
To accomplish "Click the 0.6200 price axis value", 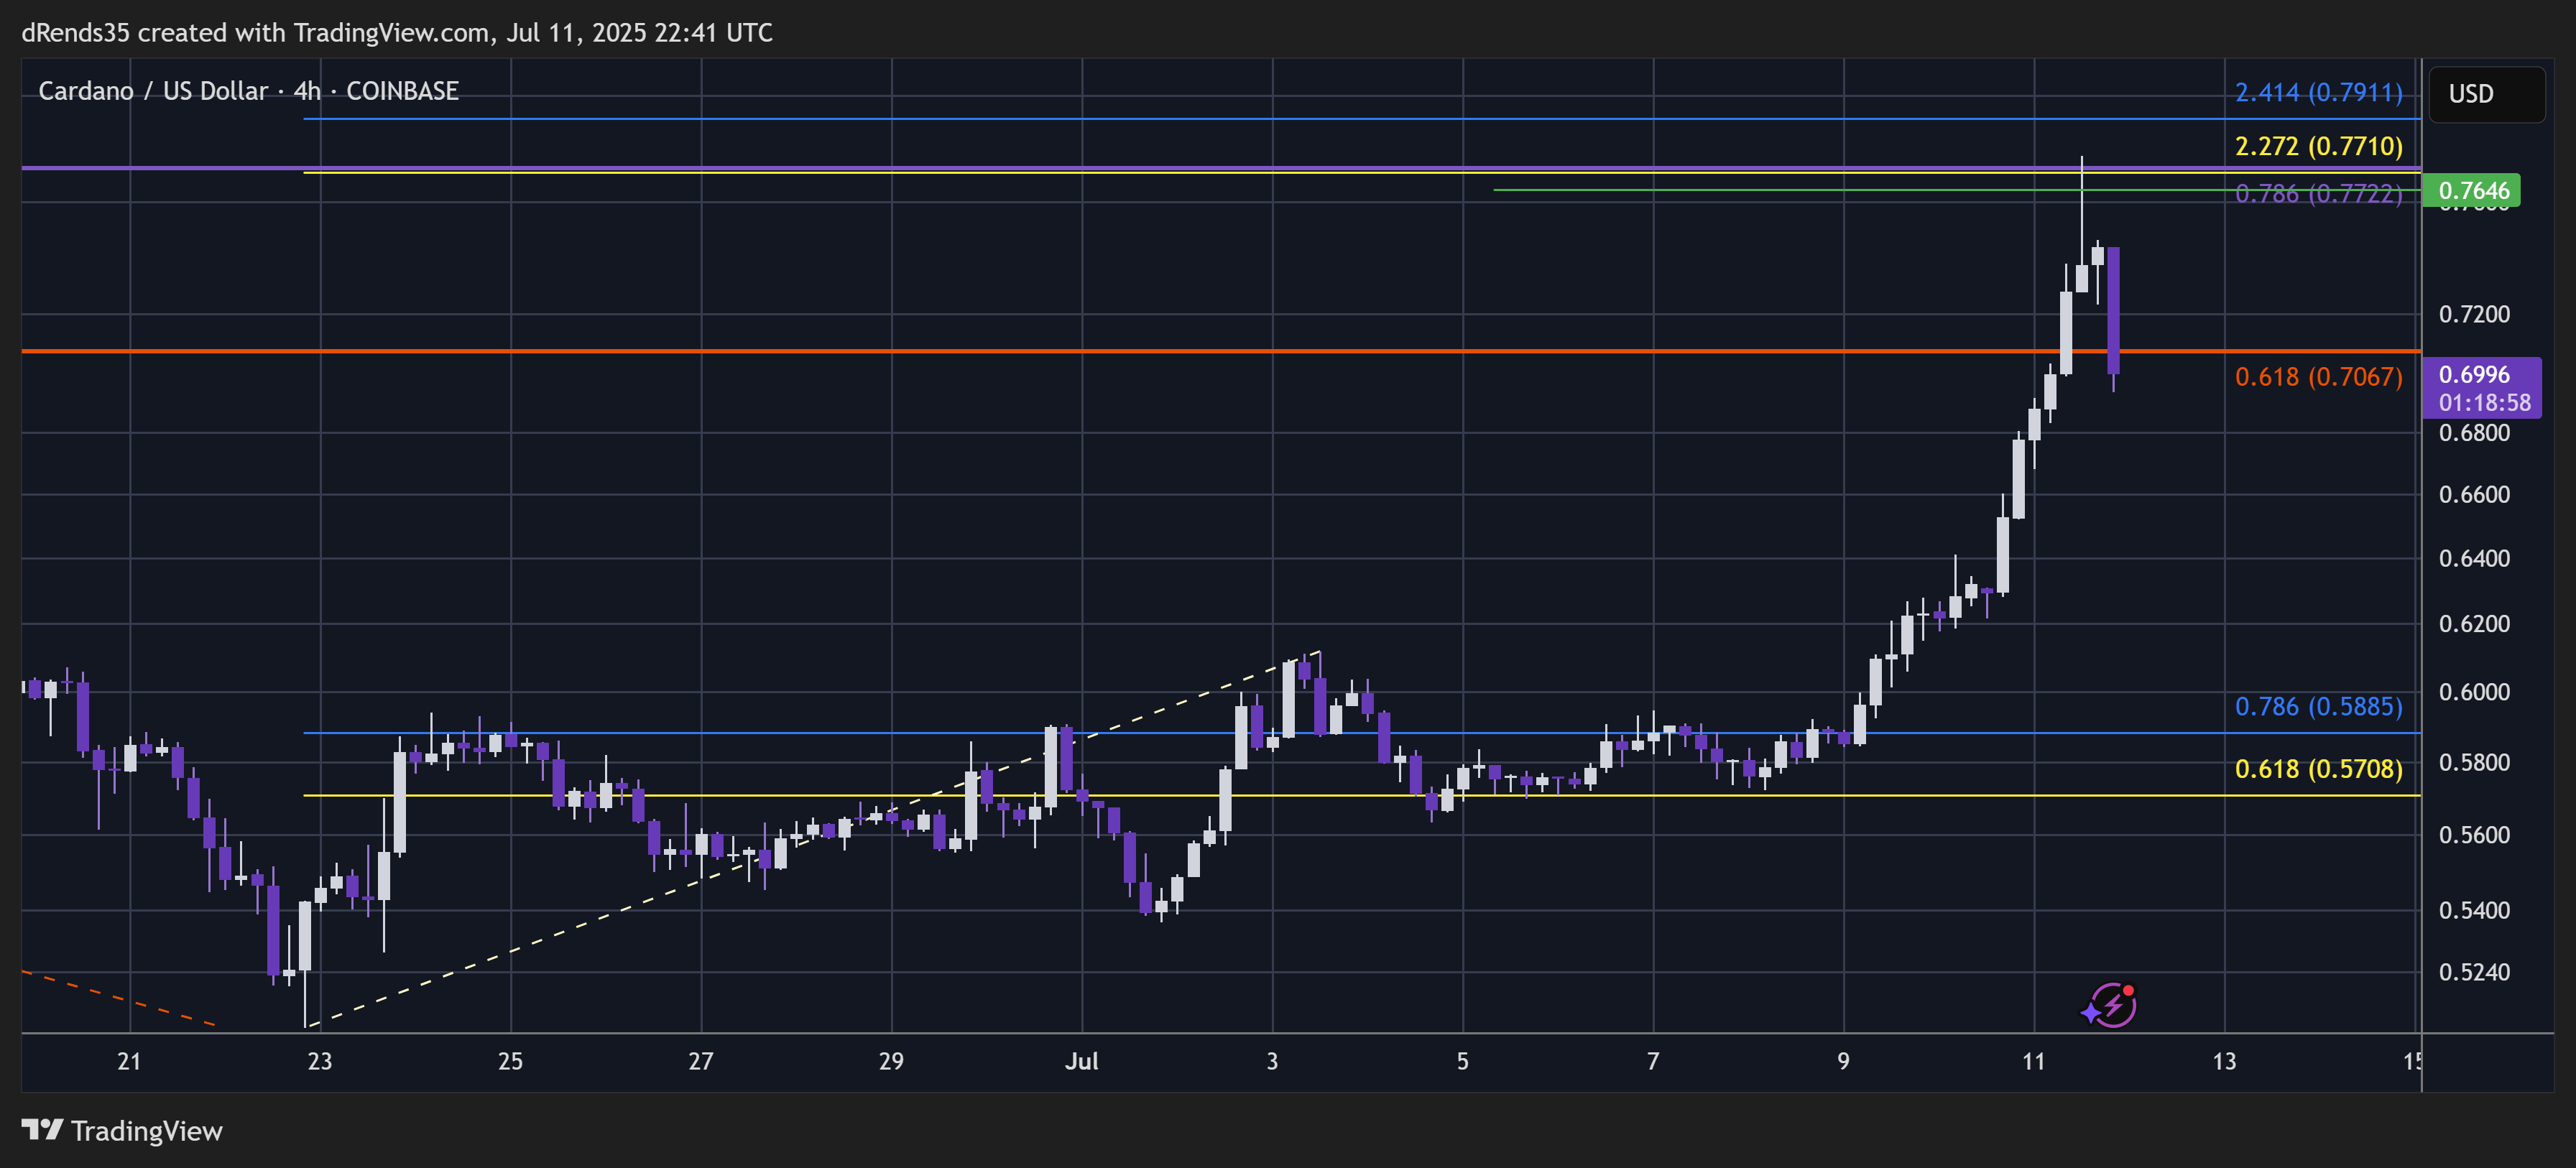I will coord(2474,624).
